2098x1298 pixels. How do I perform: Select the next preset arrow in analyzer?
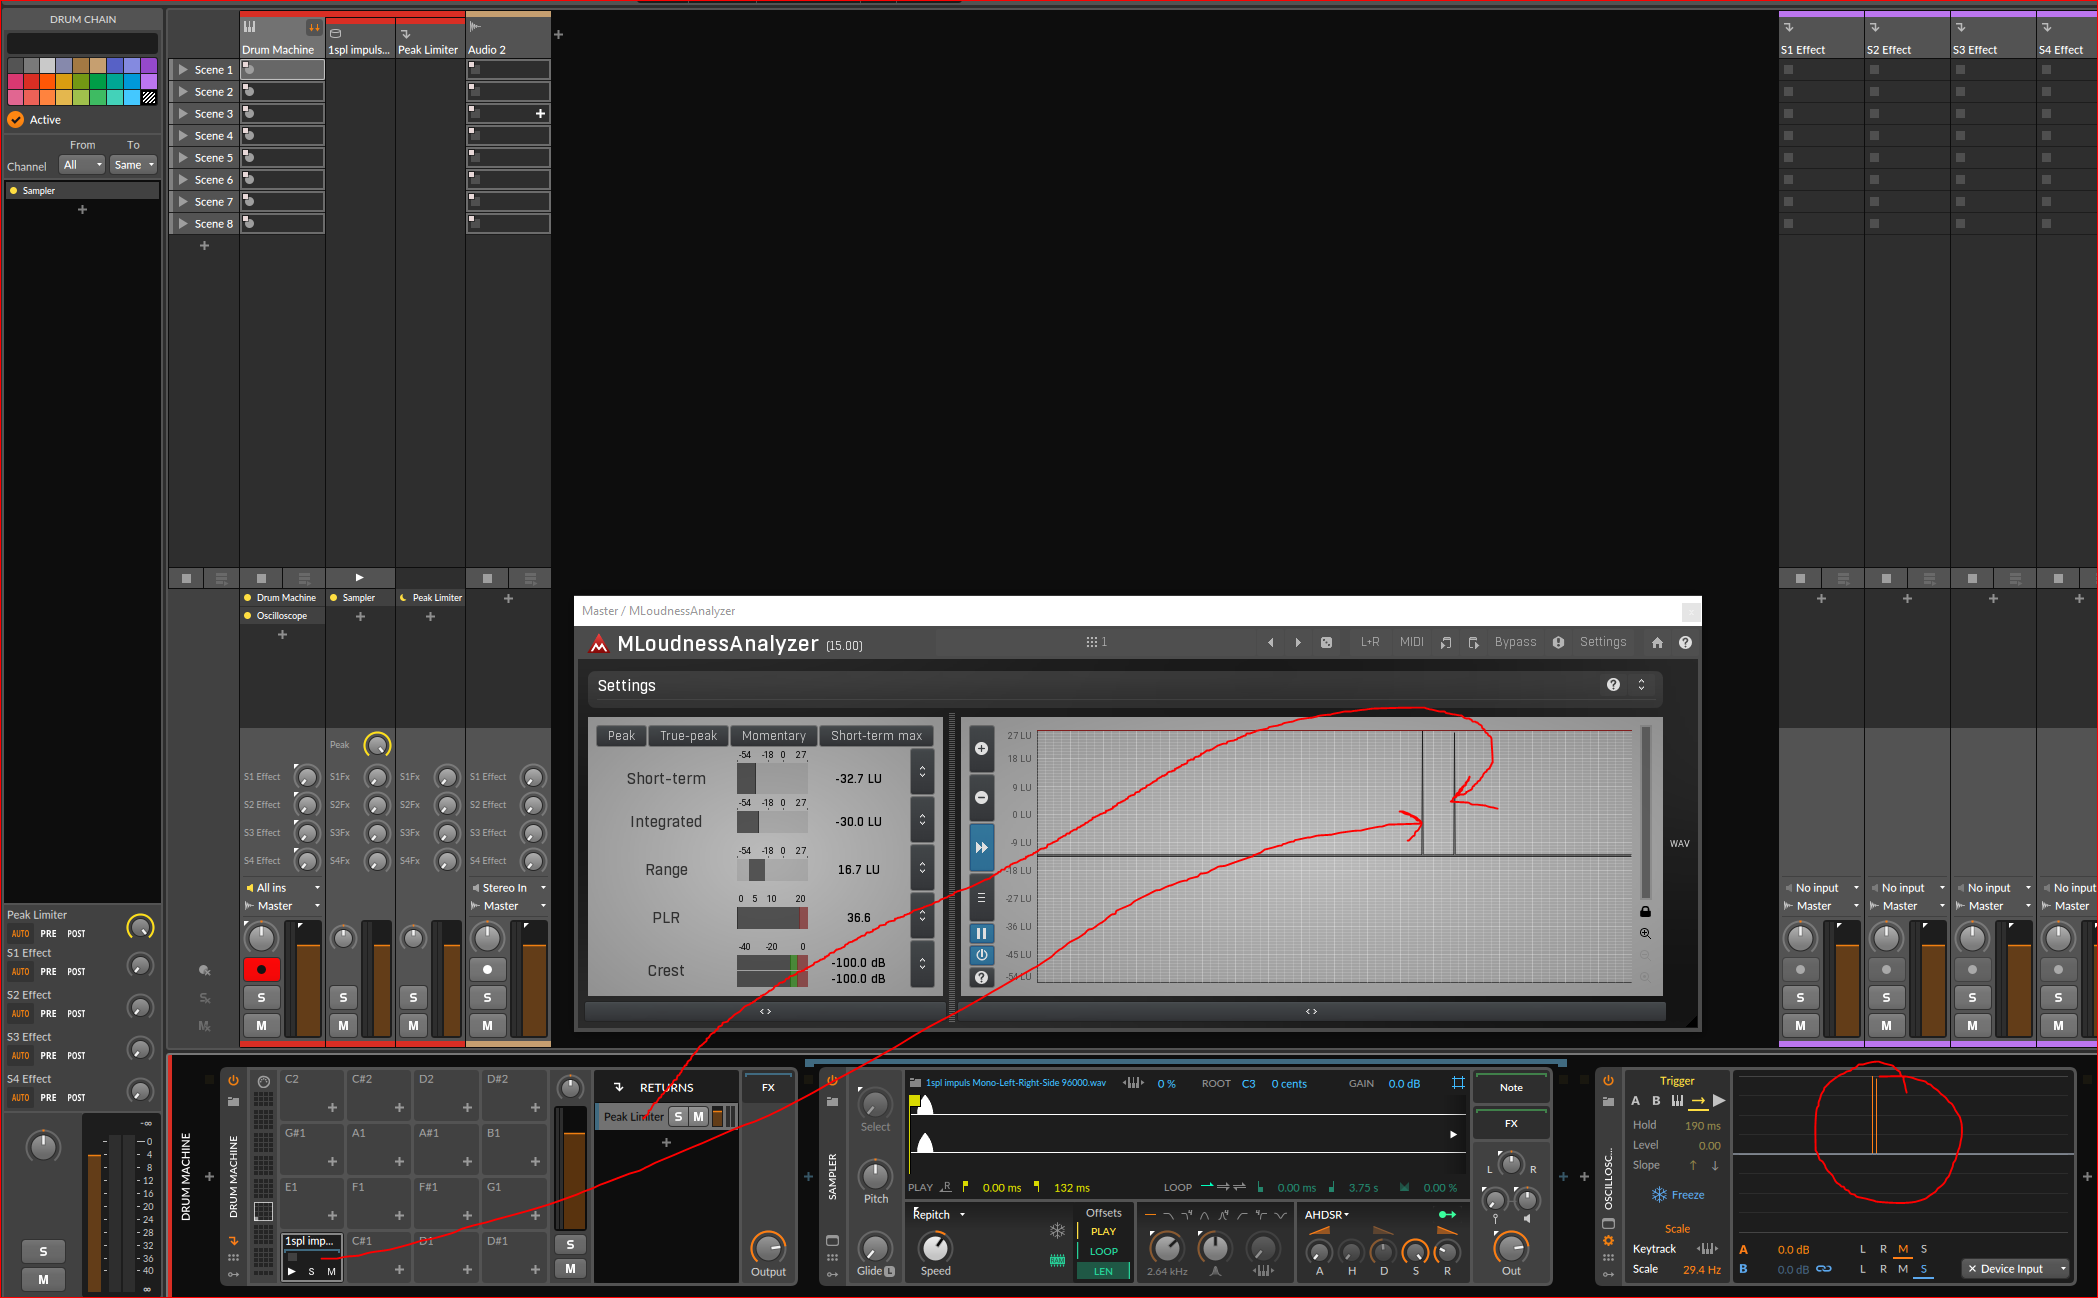(1298, 643)
